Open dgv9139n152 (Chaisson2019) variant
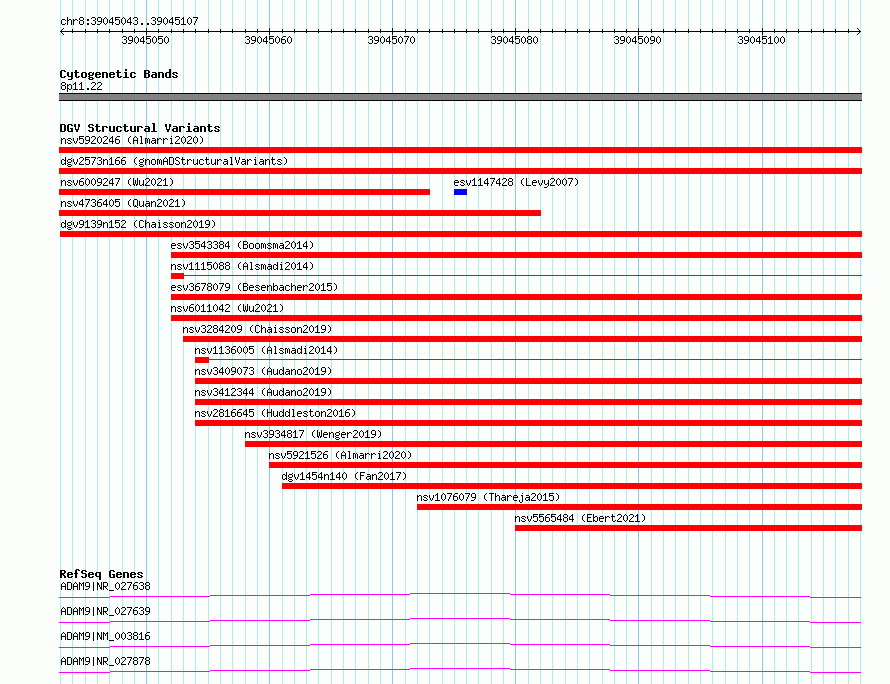Viewport: 890px width, 684px height. [138, 224]
